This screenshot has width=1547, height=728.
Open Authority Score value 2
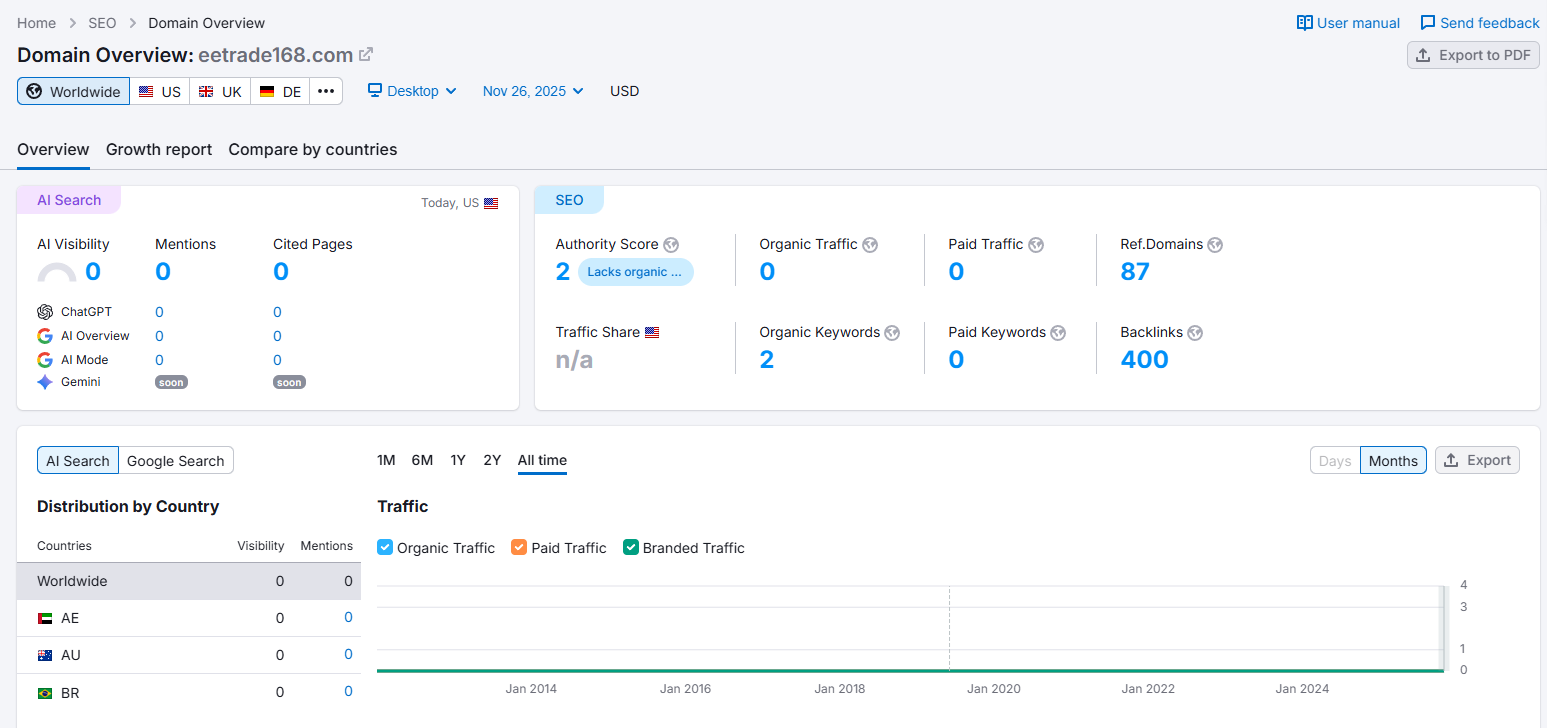[x=563, y=272]
